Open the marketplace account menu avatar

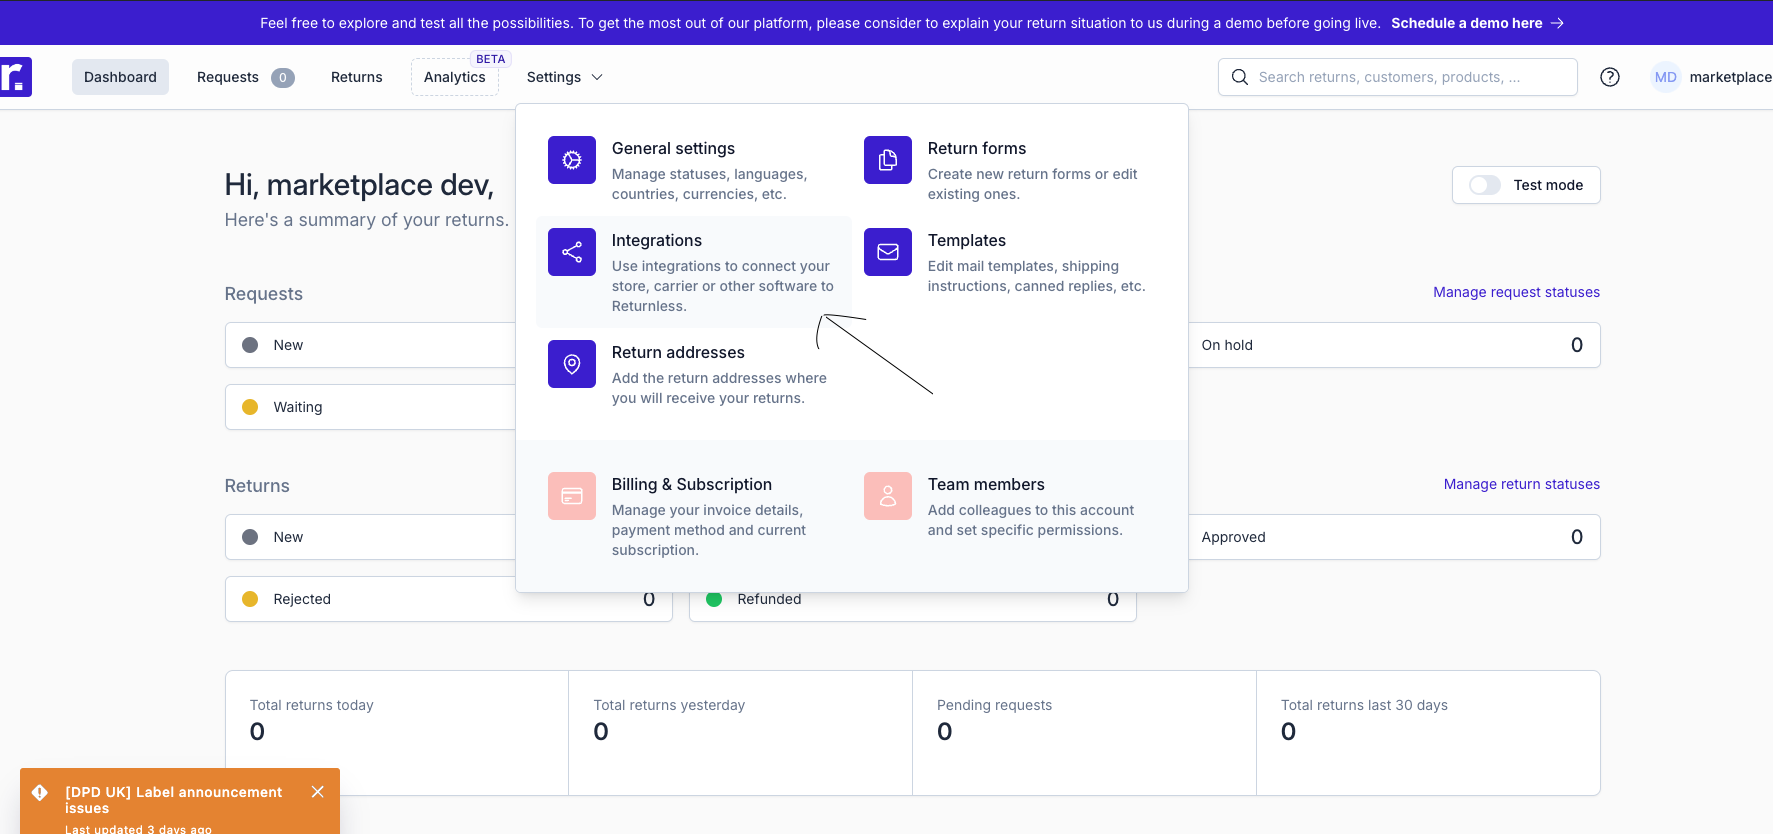(x=1665, y=77)
